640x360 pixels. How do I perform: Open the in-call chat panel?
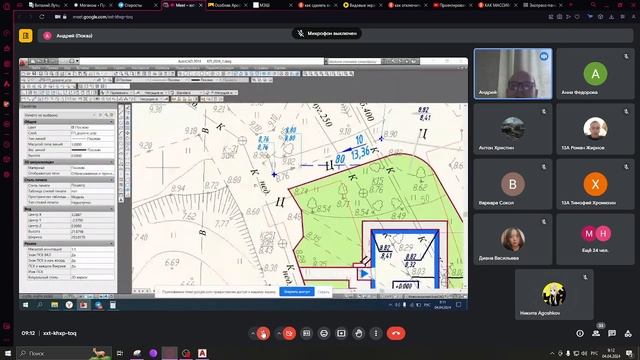(x=612, y=333)
